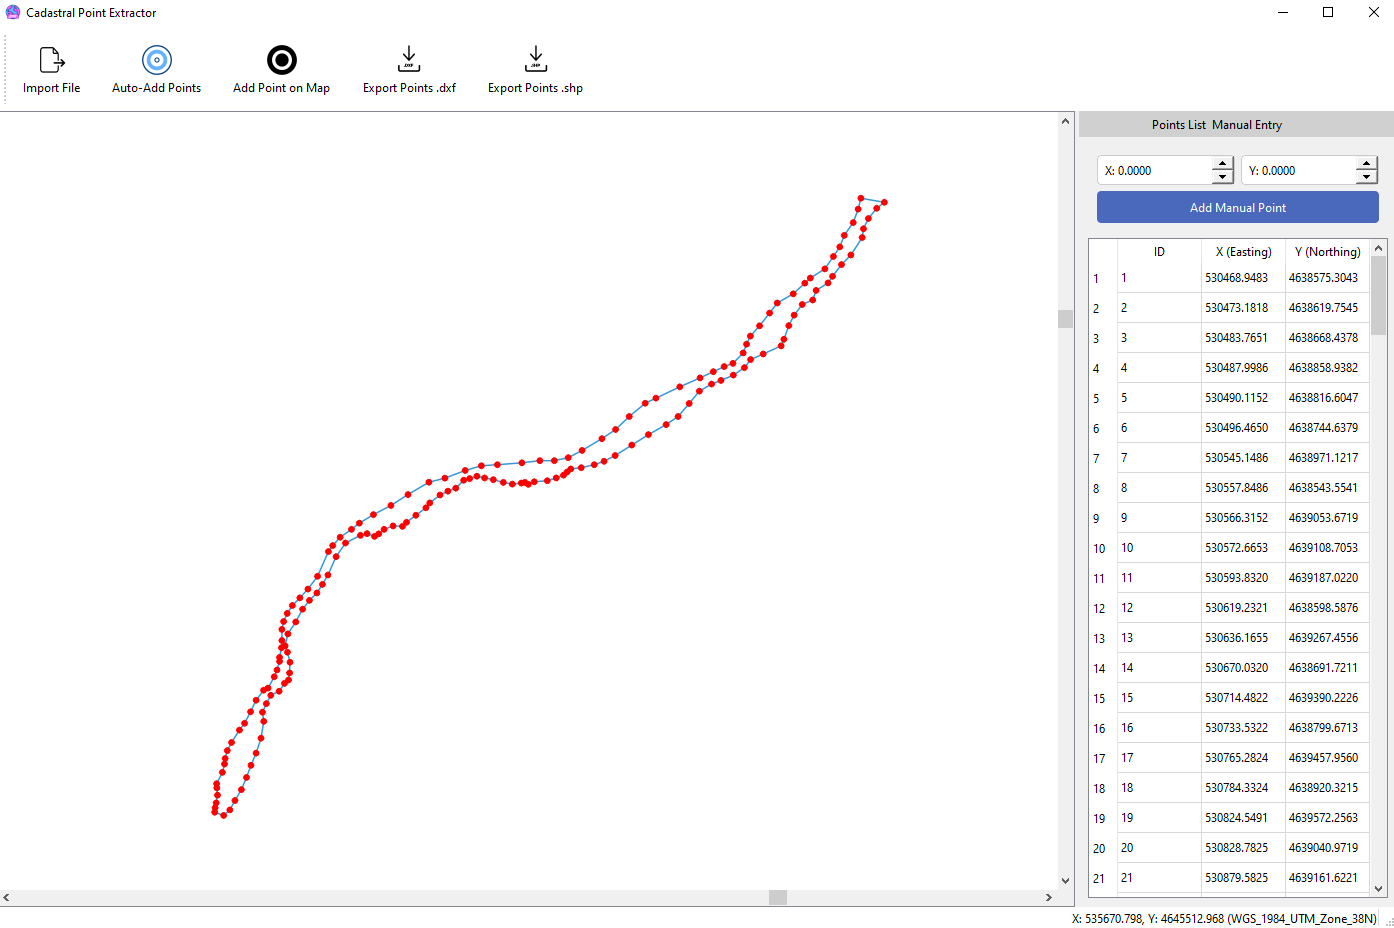Click the points table scrollbar down arrow
This screenshot has height=928, width=1394.
coord(1378,888)
